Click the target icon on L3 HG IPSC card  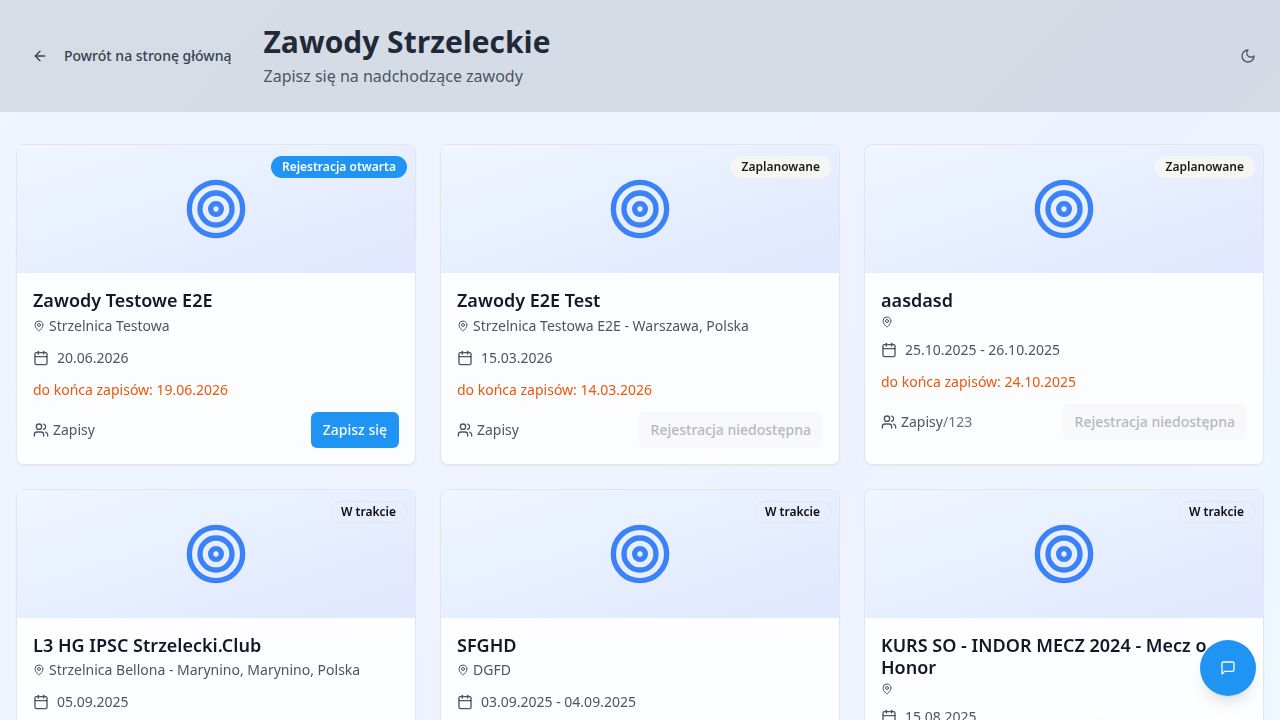pyautogui.click(x=216, y=554)
